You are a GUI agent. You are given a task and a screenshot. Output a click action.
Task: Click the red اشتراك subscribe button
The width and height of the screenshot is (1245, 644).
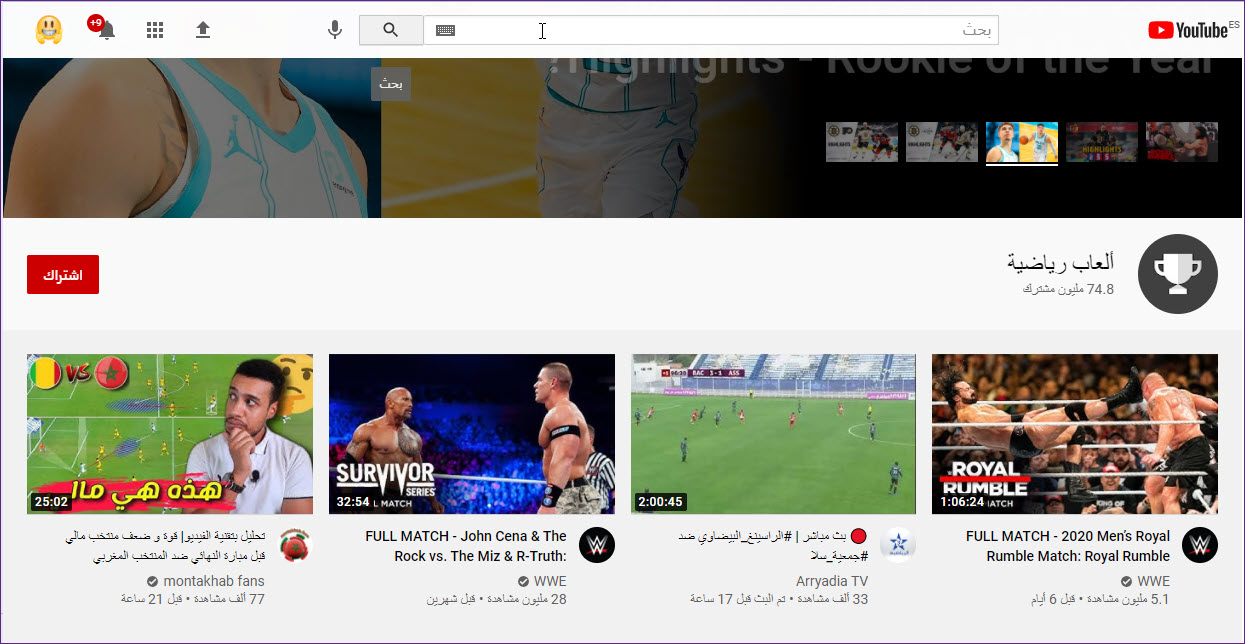pos(63,275)
